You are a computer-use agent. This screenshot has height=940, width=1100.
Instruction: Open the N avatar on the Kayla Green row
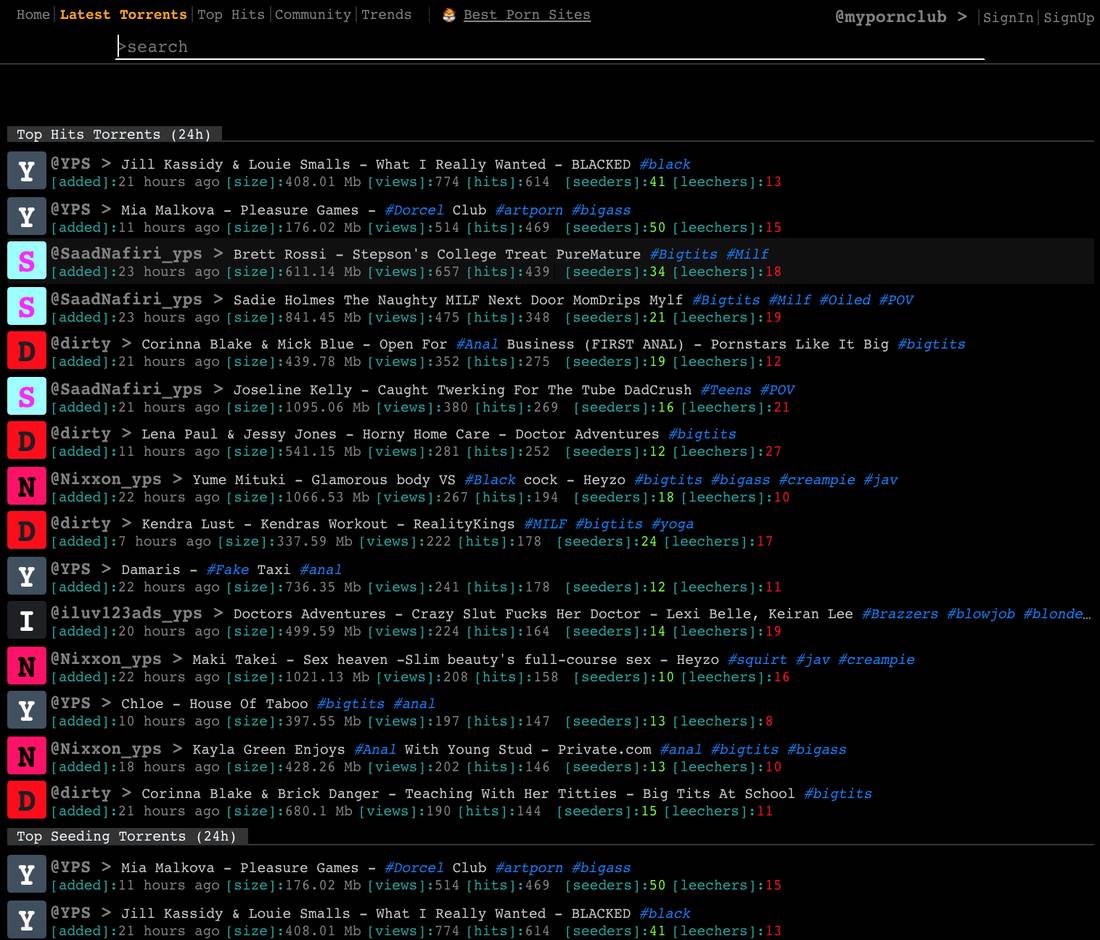[27, 756]
